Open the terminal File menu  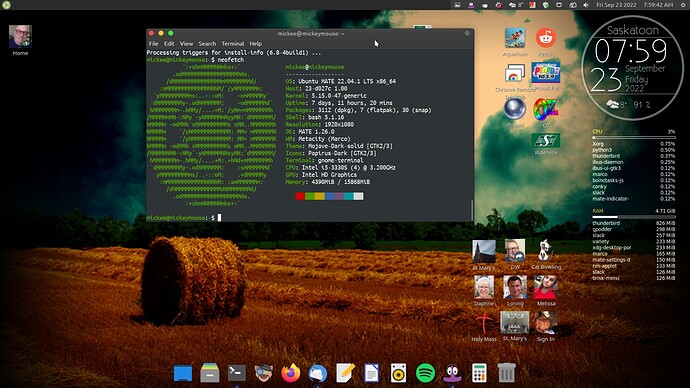coord(154,44)
